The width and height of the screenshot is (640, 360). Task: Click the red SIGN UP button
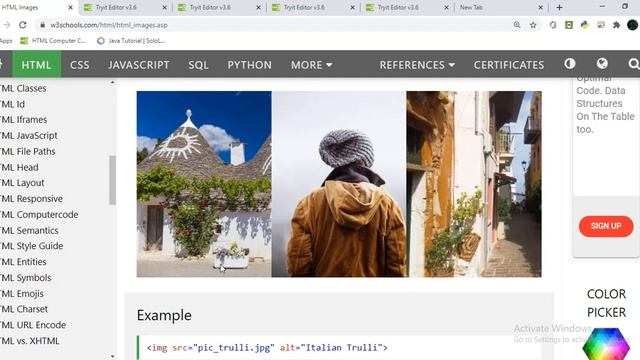(x=606, y=226)
